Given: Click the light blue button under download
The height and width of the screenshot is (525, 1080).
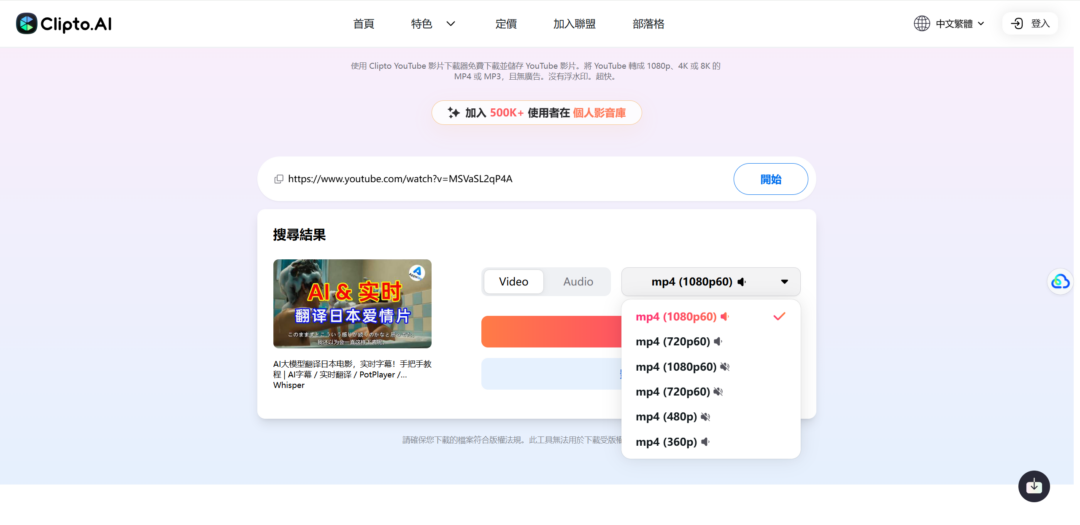Looking at the screenshot, I should click(551, 373).
